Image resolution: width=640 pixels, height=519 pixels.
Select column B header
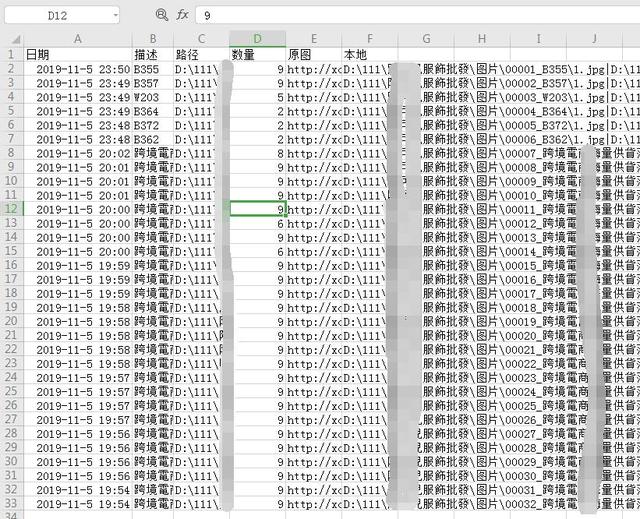pyautogui.click(x=153, y=39)
